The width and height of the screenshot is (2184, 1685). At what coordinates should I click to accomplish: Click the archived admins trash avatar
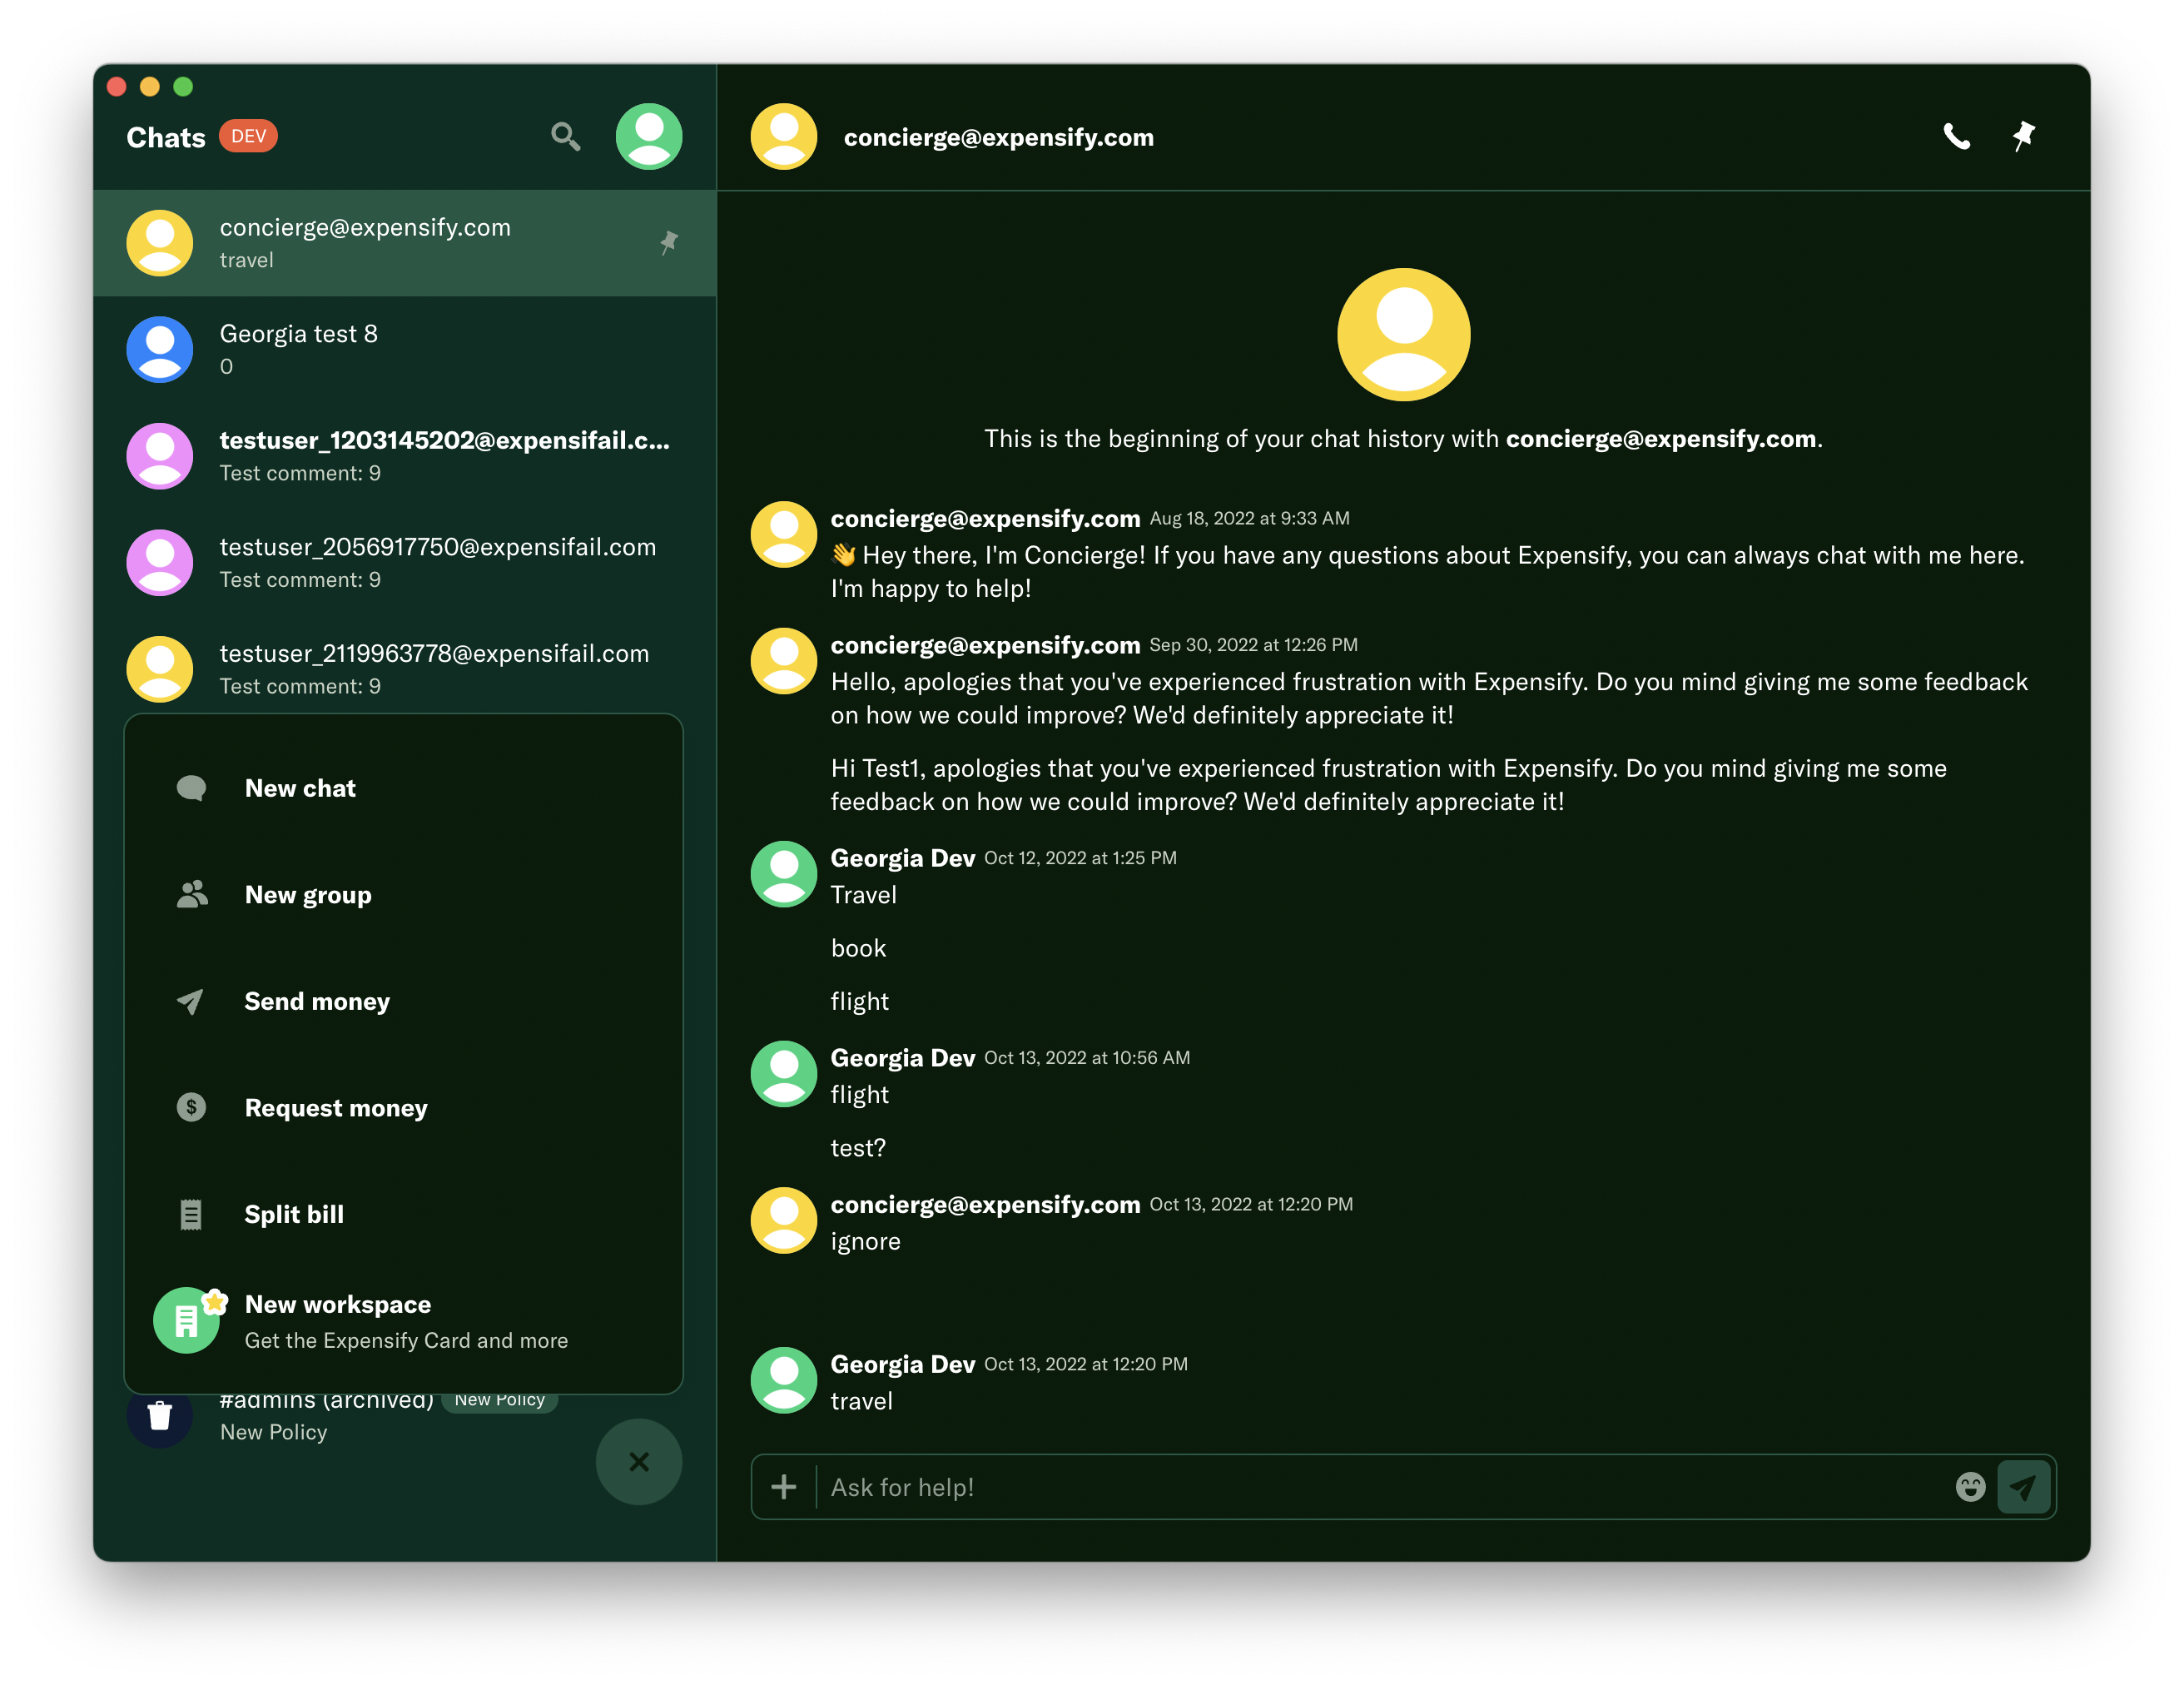(x=160, y=1416)
